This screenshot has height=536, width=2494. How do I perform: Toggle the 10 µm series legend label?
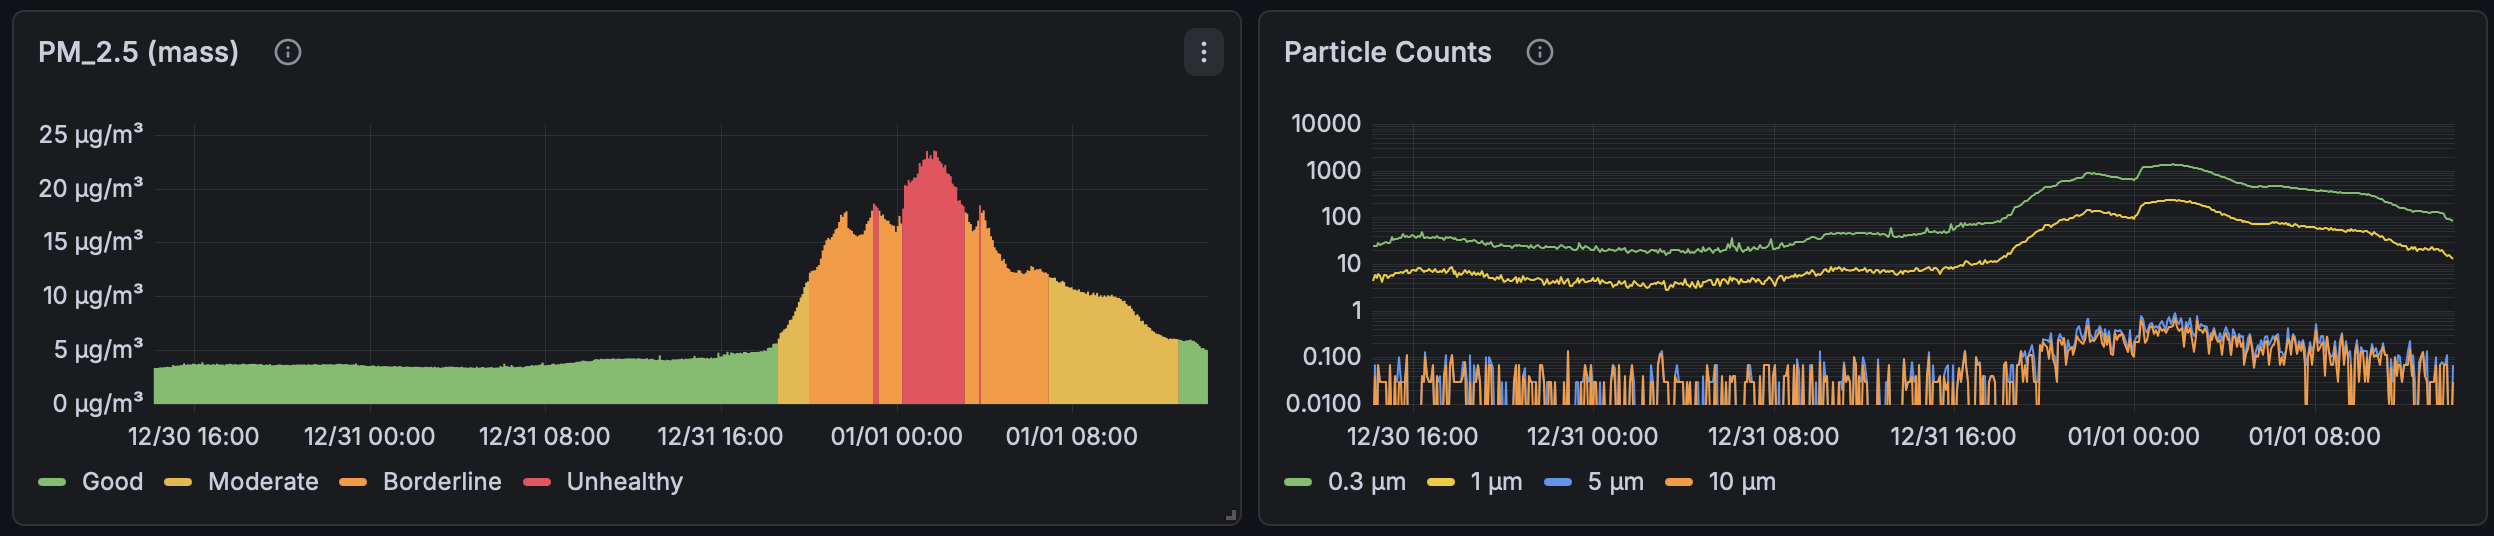tap(1742, 482)
